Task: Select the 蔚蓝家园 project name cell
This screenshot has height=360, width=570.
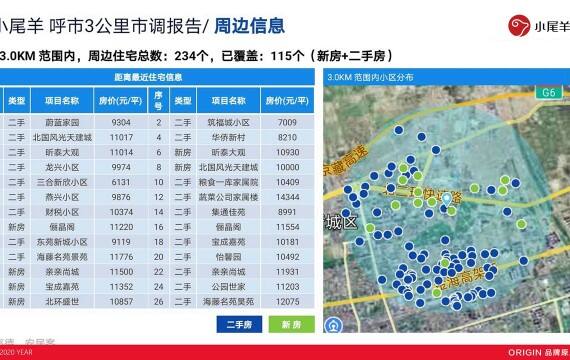Action: tap(62, 123)
